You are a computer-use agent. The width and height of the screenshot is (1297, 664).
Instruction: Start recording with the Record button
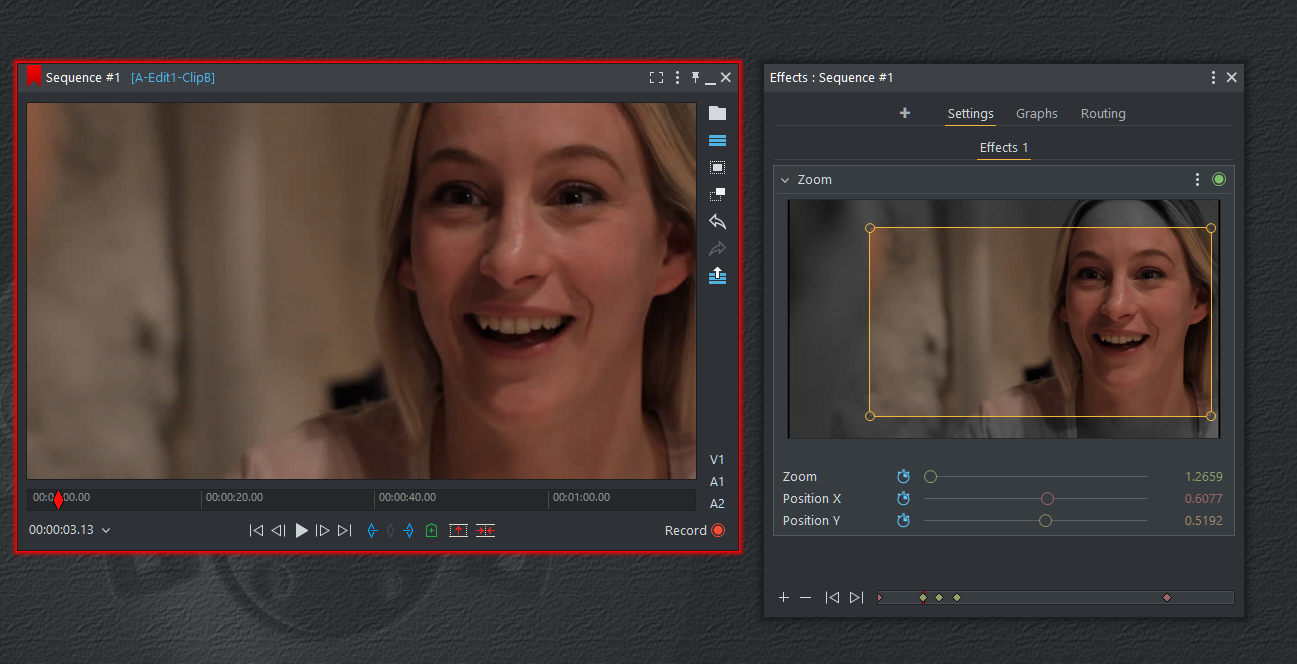(x=694, y=531)
